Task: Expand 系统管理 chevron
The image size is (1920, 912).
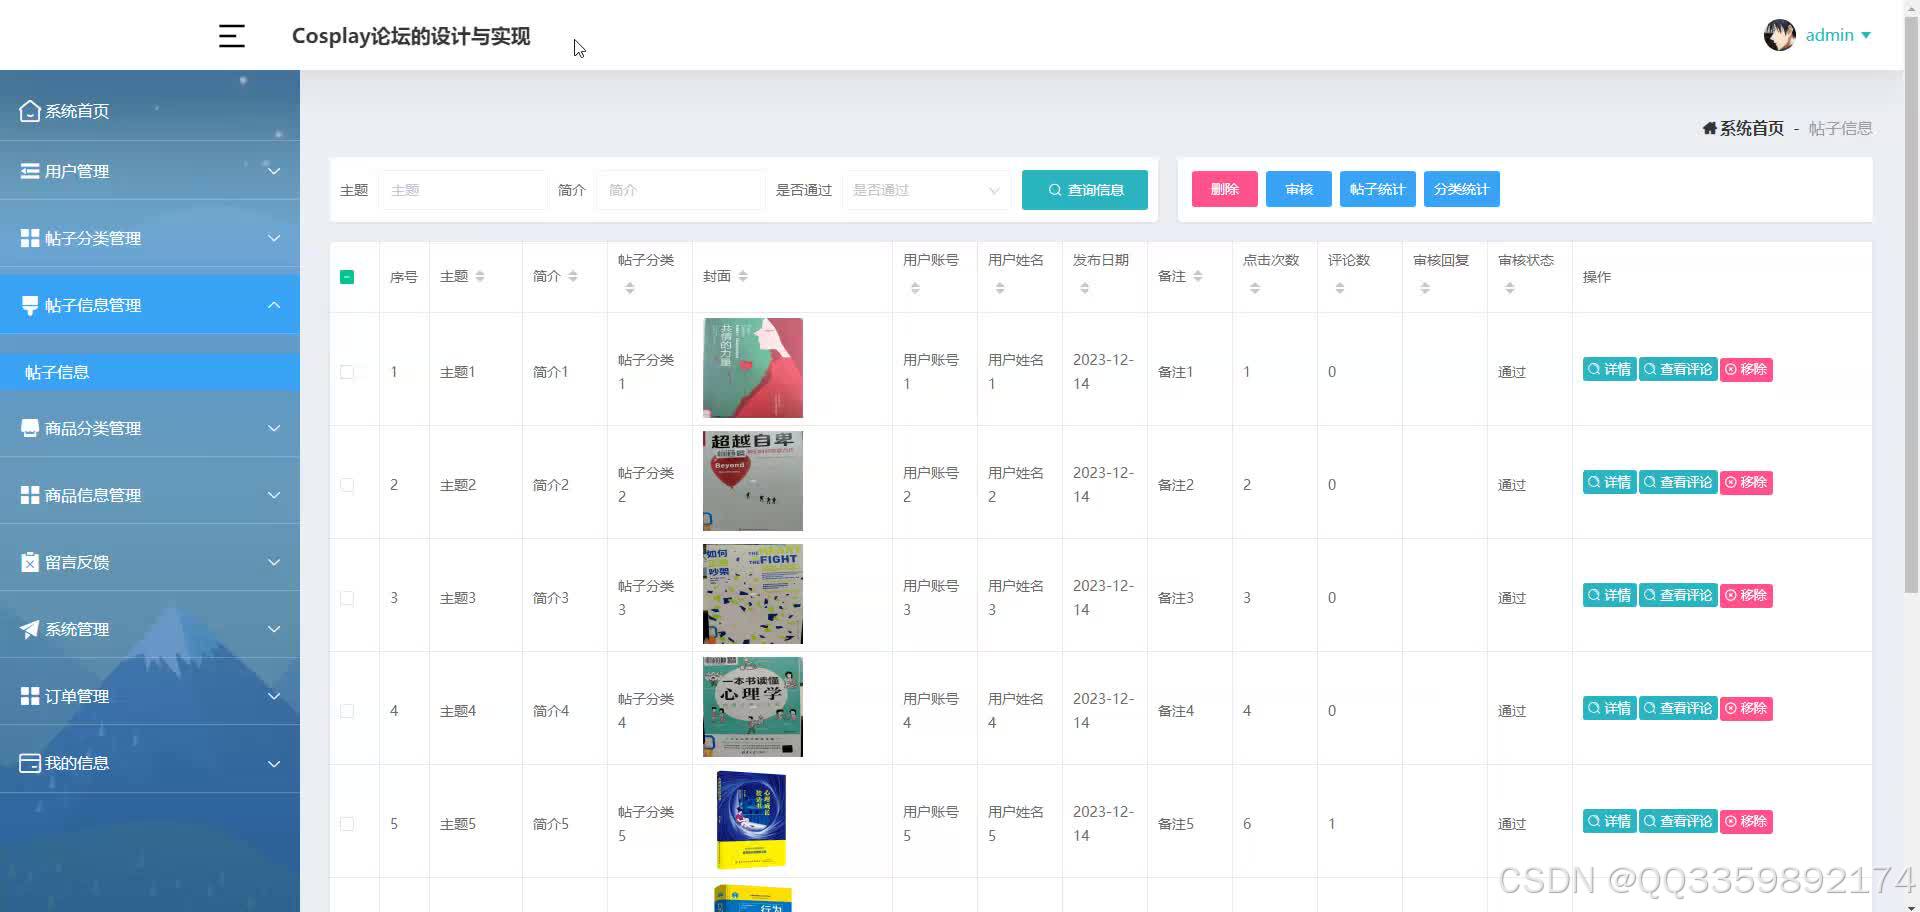Action: coord(274,629)
